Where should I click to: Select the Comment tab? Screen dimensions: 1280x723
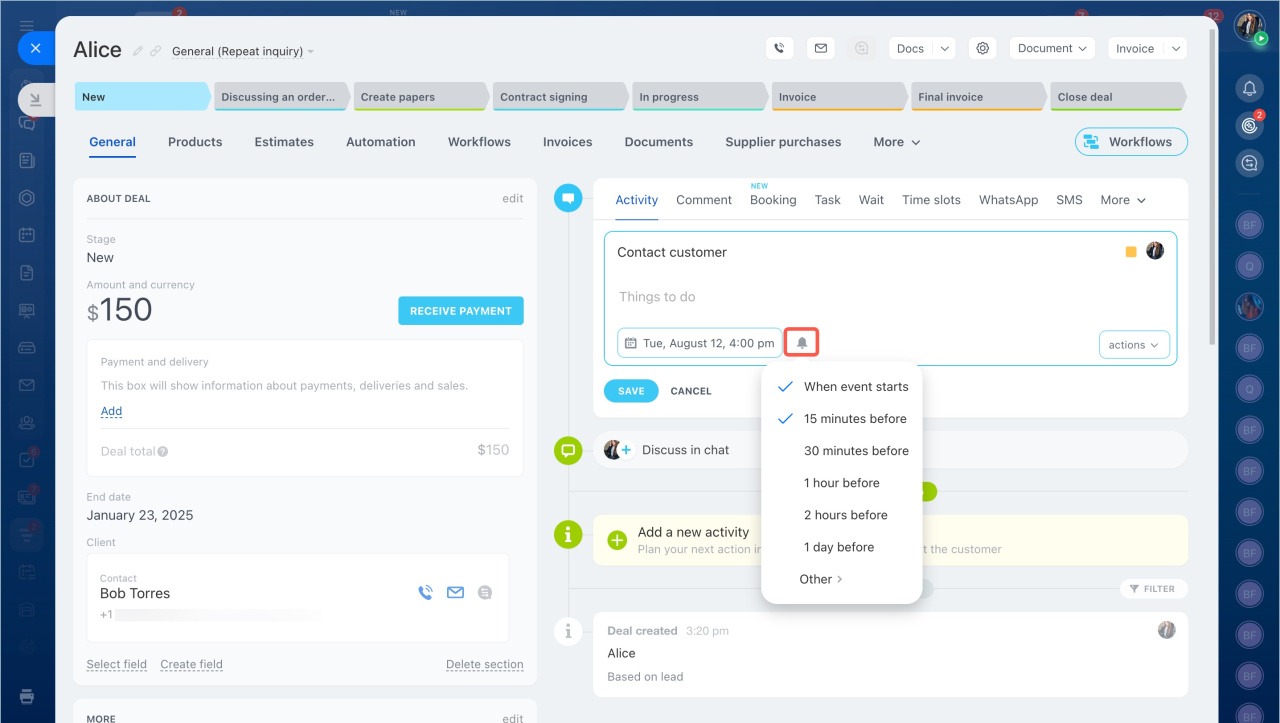704,200
